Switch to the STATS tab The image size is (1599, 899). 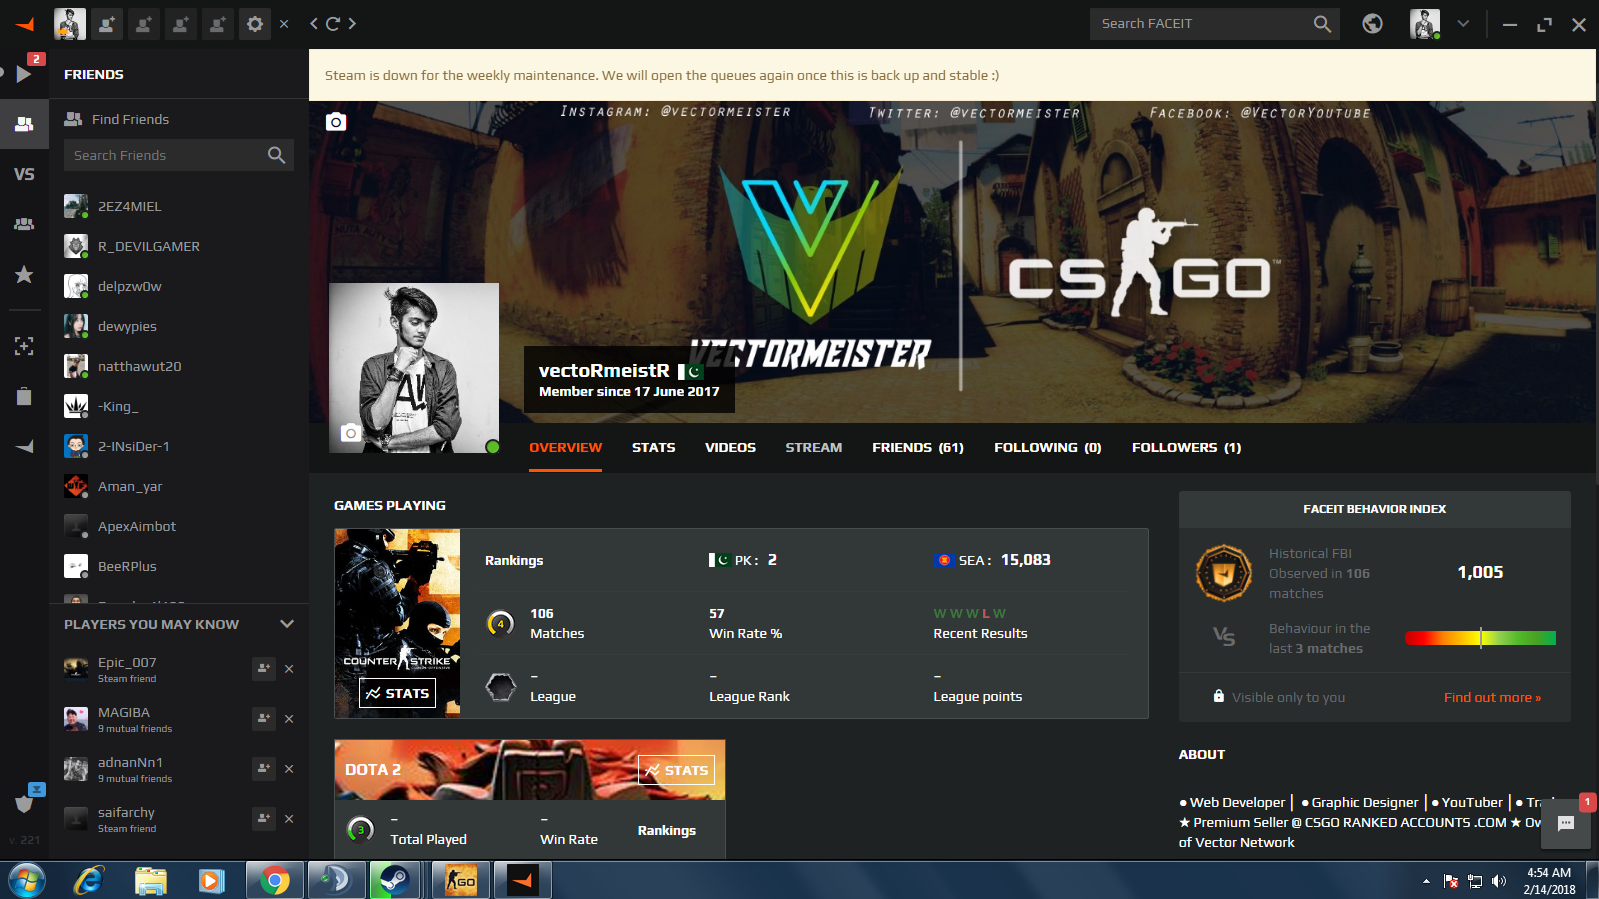[654, 448]
